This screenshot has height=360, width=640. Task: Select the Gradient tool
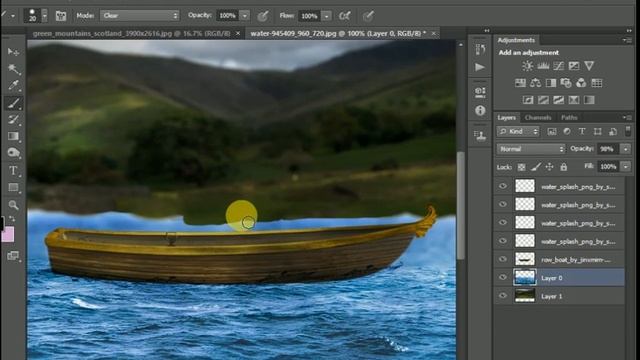[13, 136]
